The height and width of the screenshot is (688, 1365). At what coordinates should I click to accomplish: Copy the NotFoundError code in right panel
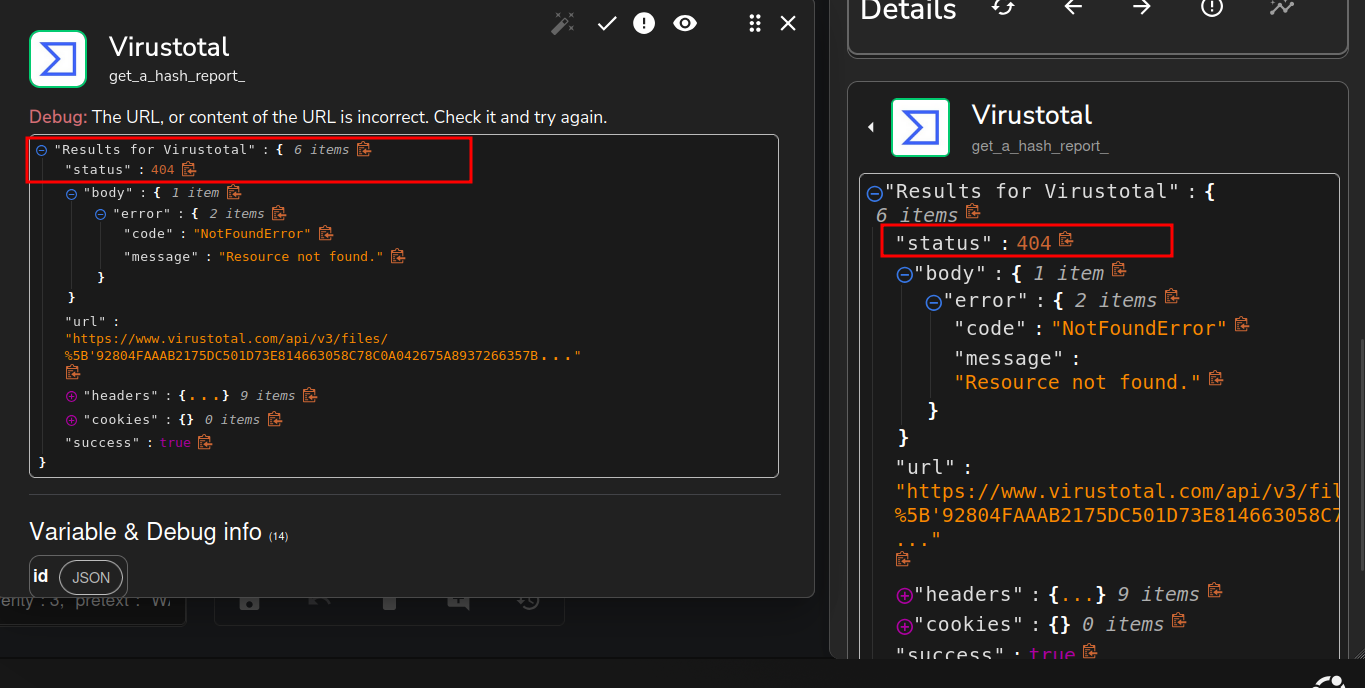point(1242,325)
